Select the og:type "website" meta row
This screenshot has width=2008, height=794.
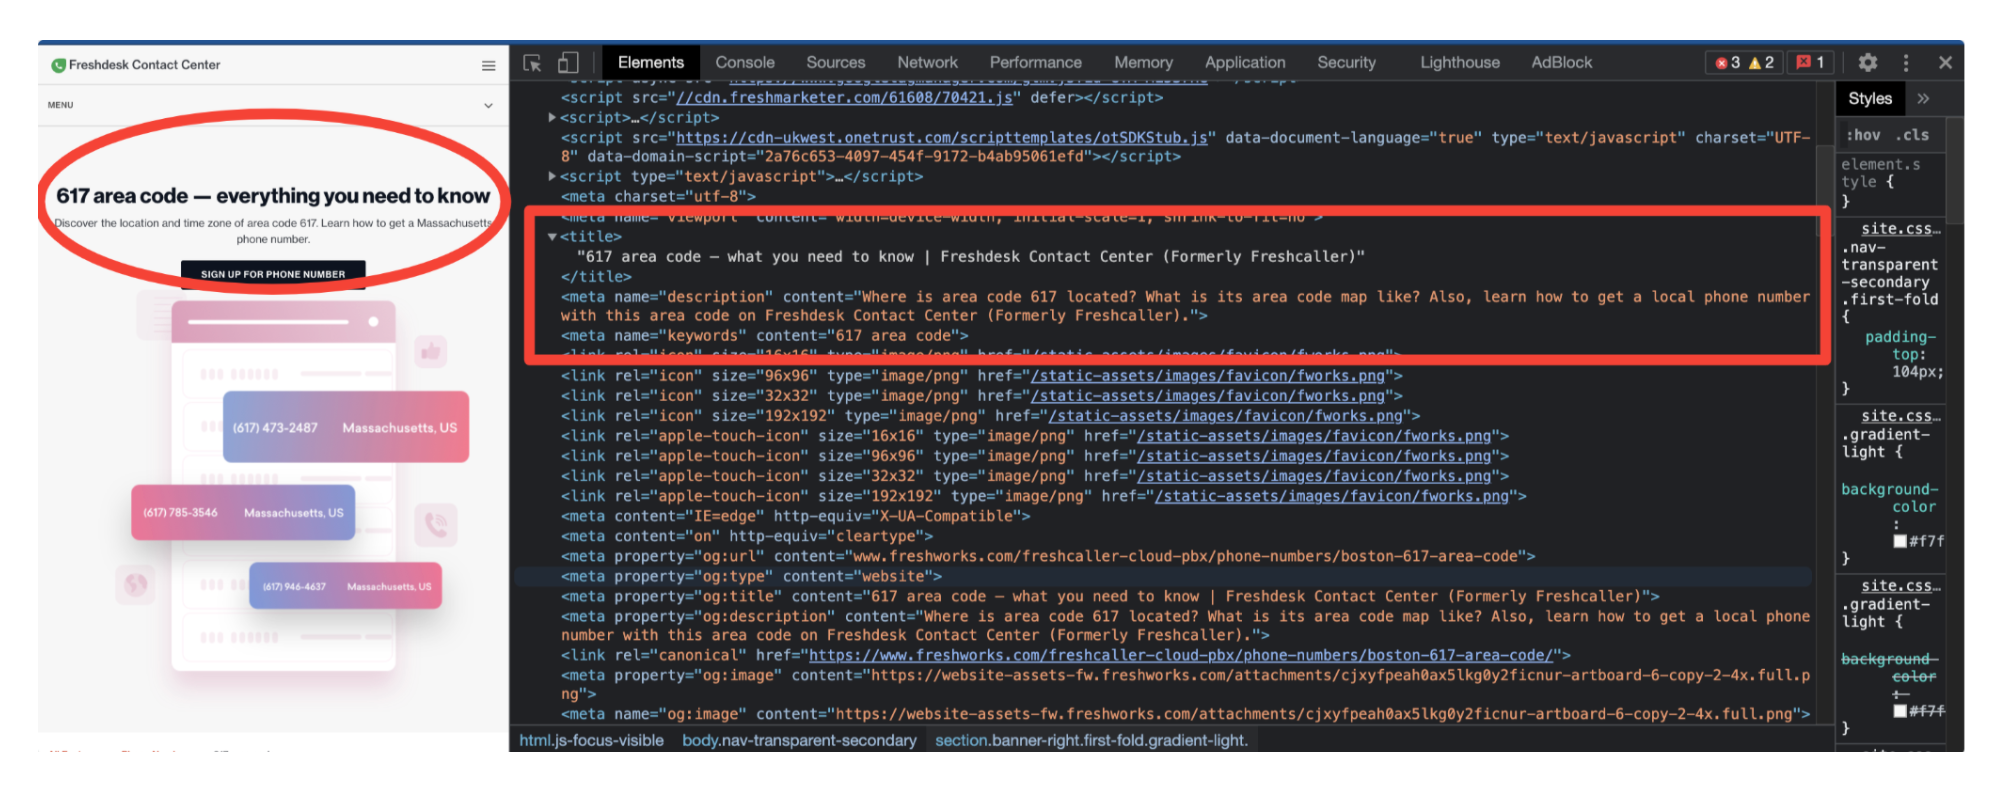click(x=751, y=577)
